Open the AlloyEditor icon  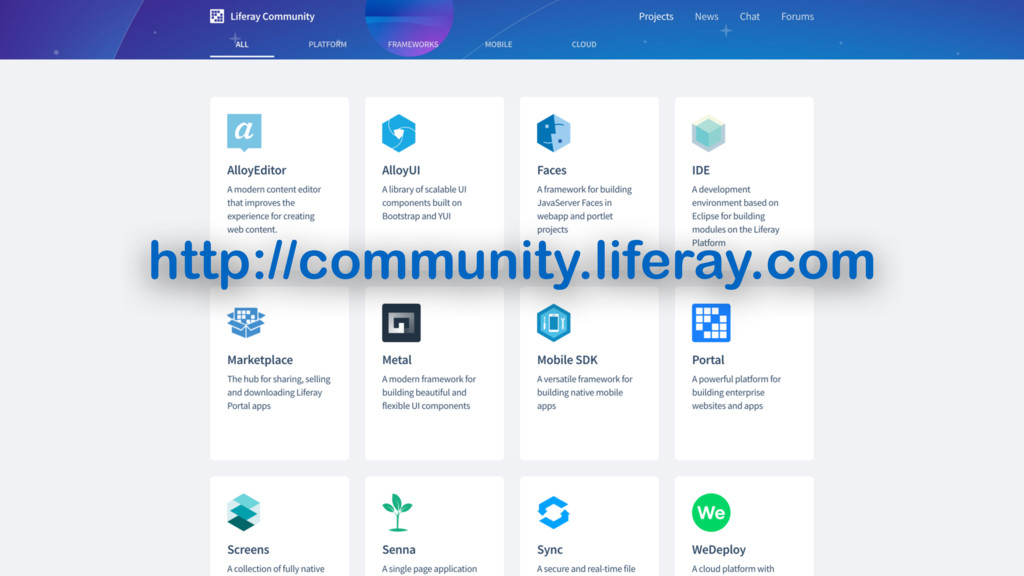[x=244, y=133]
